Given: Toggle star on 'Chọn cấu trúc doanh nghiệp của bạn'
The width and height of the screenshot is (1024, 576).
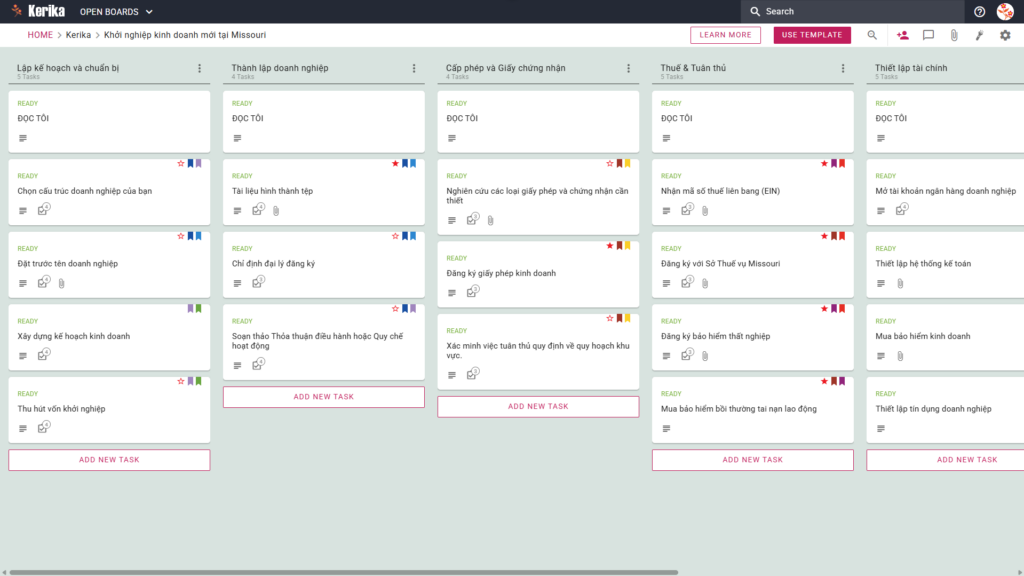Looking at the screenshot, I should [181, 163].
